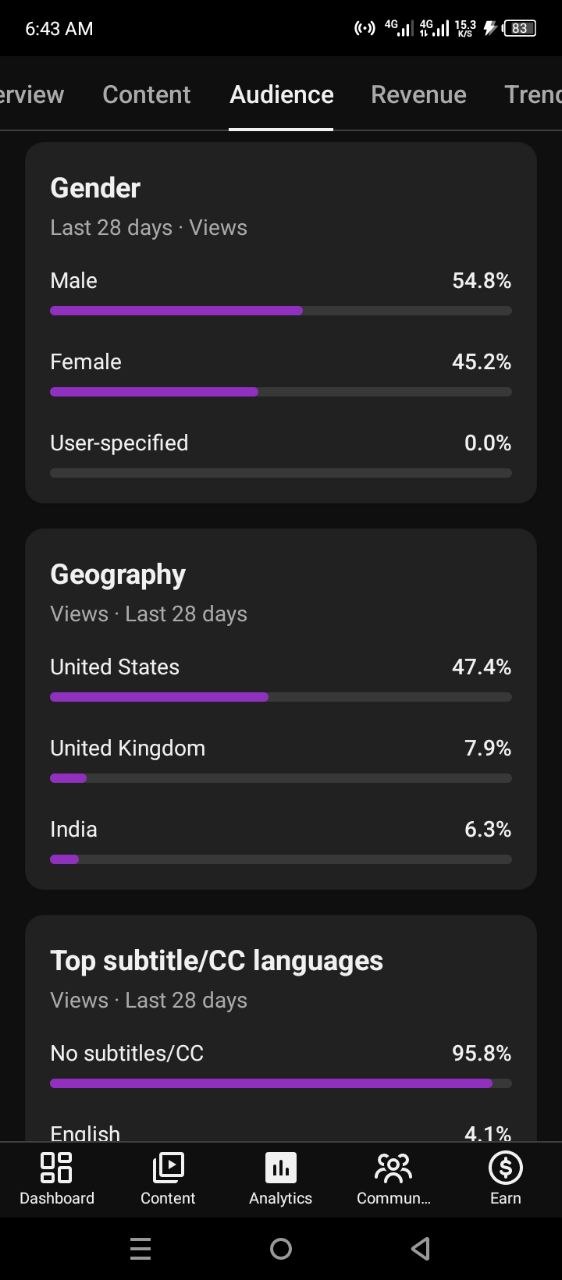Tap the Android home circle button
Image resolution: width=562 pixels, height=1280 pixels.
coord(281,1248)
